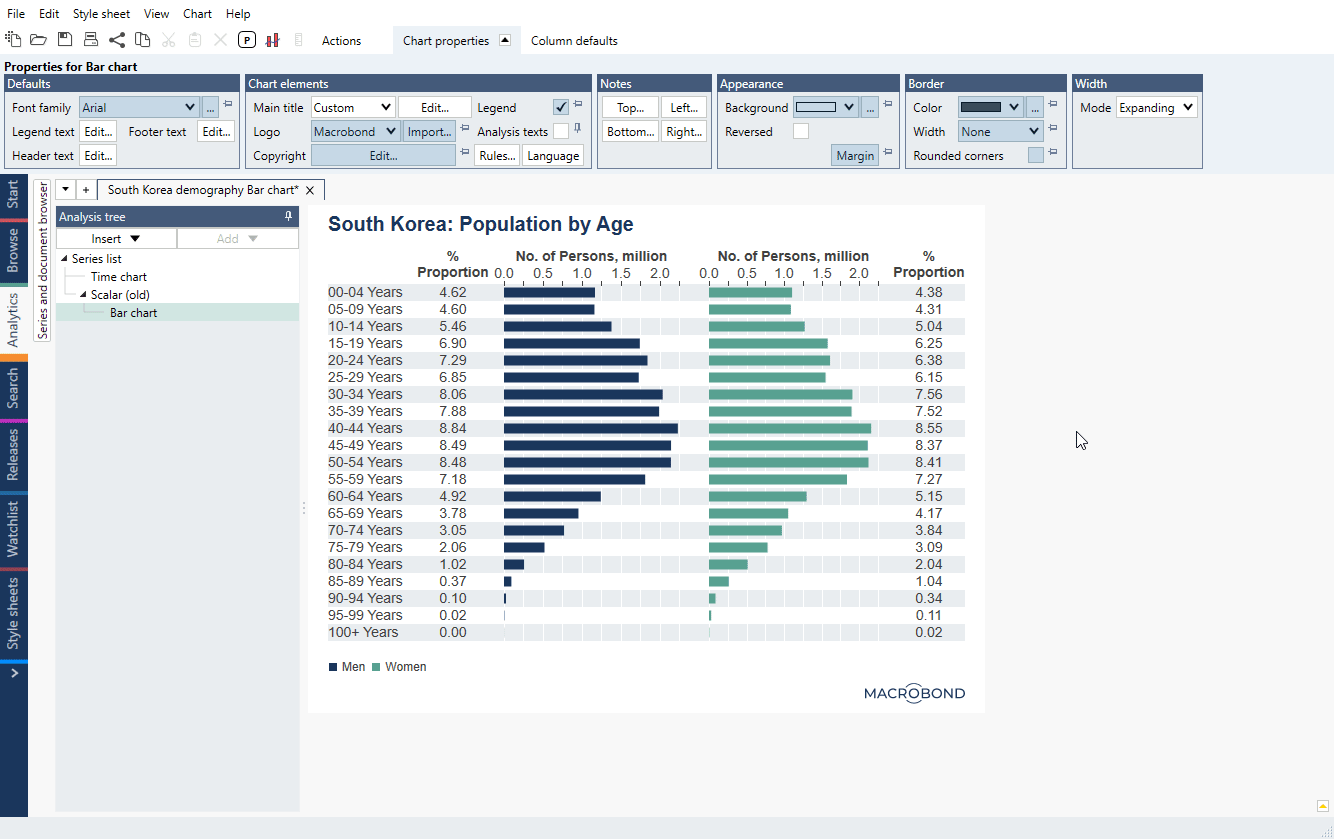Activate presentation mode with the P icon
Screen dimensions: 1334x839
click(x=246, y=39)
